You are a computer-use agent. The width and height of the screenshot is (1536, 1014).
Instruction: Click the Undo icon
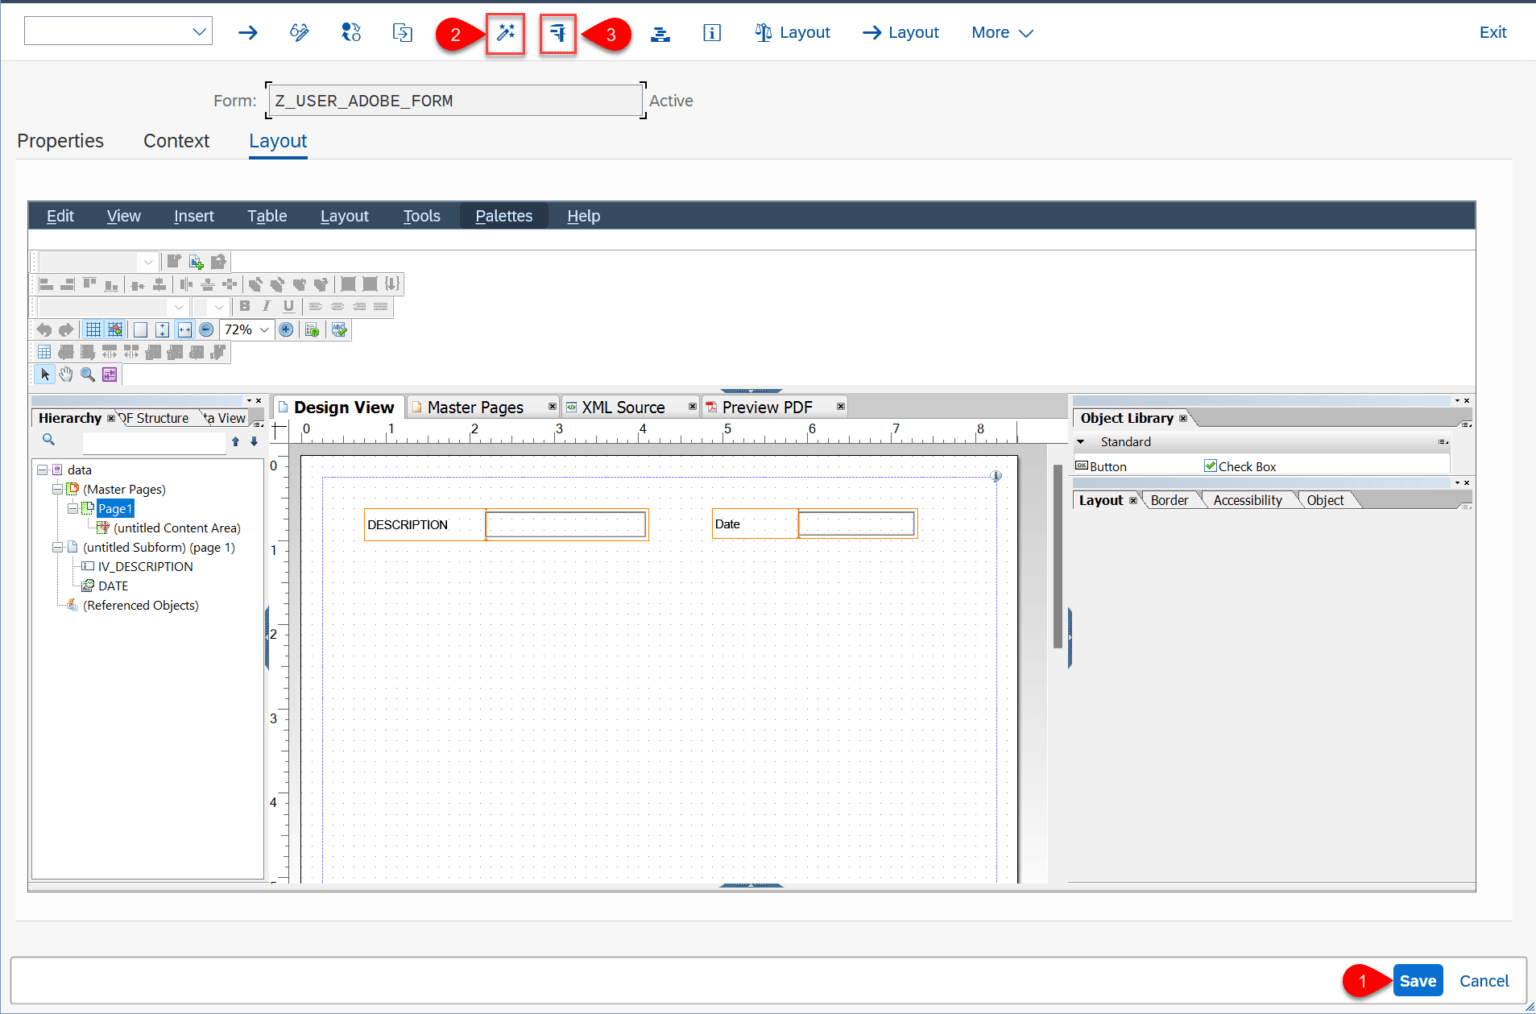46,329
